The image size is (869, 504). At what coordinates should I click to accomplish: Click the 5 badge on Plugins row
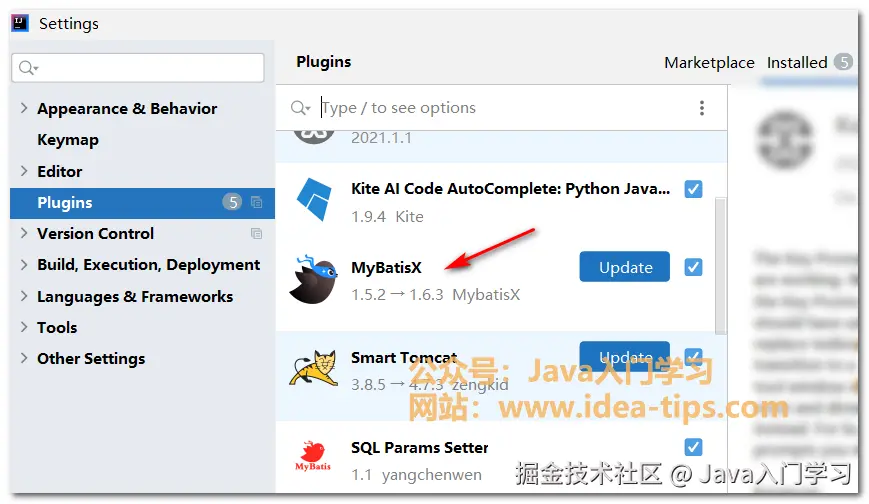232,202
